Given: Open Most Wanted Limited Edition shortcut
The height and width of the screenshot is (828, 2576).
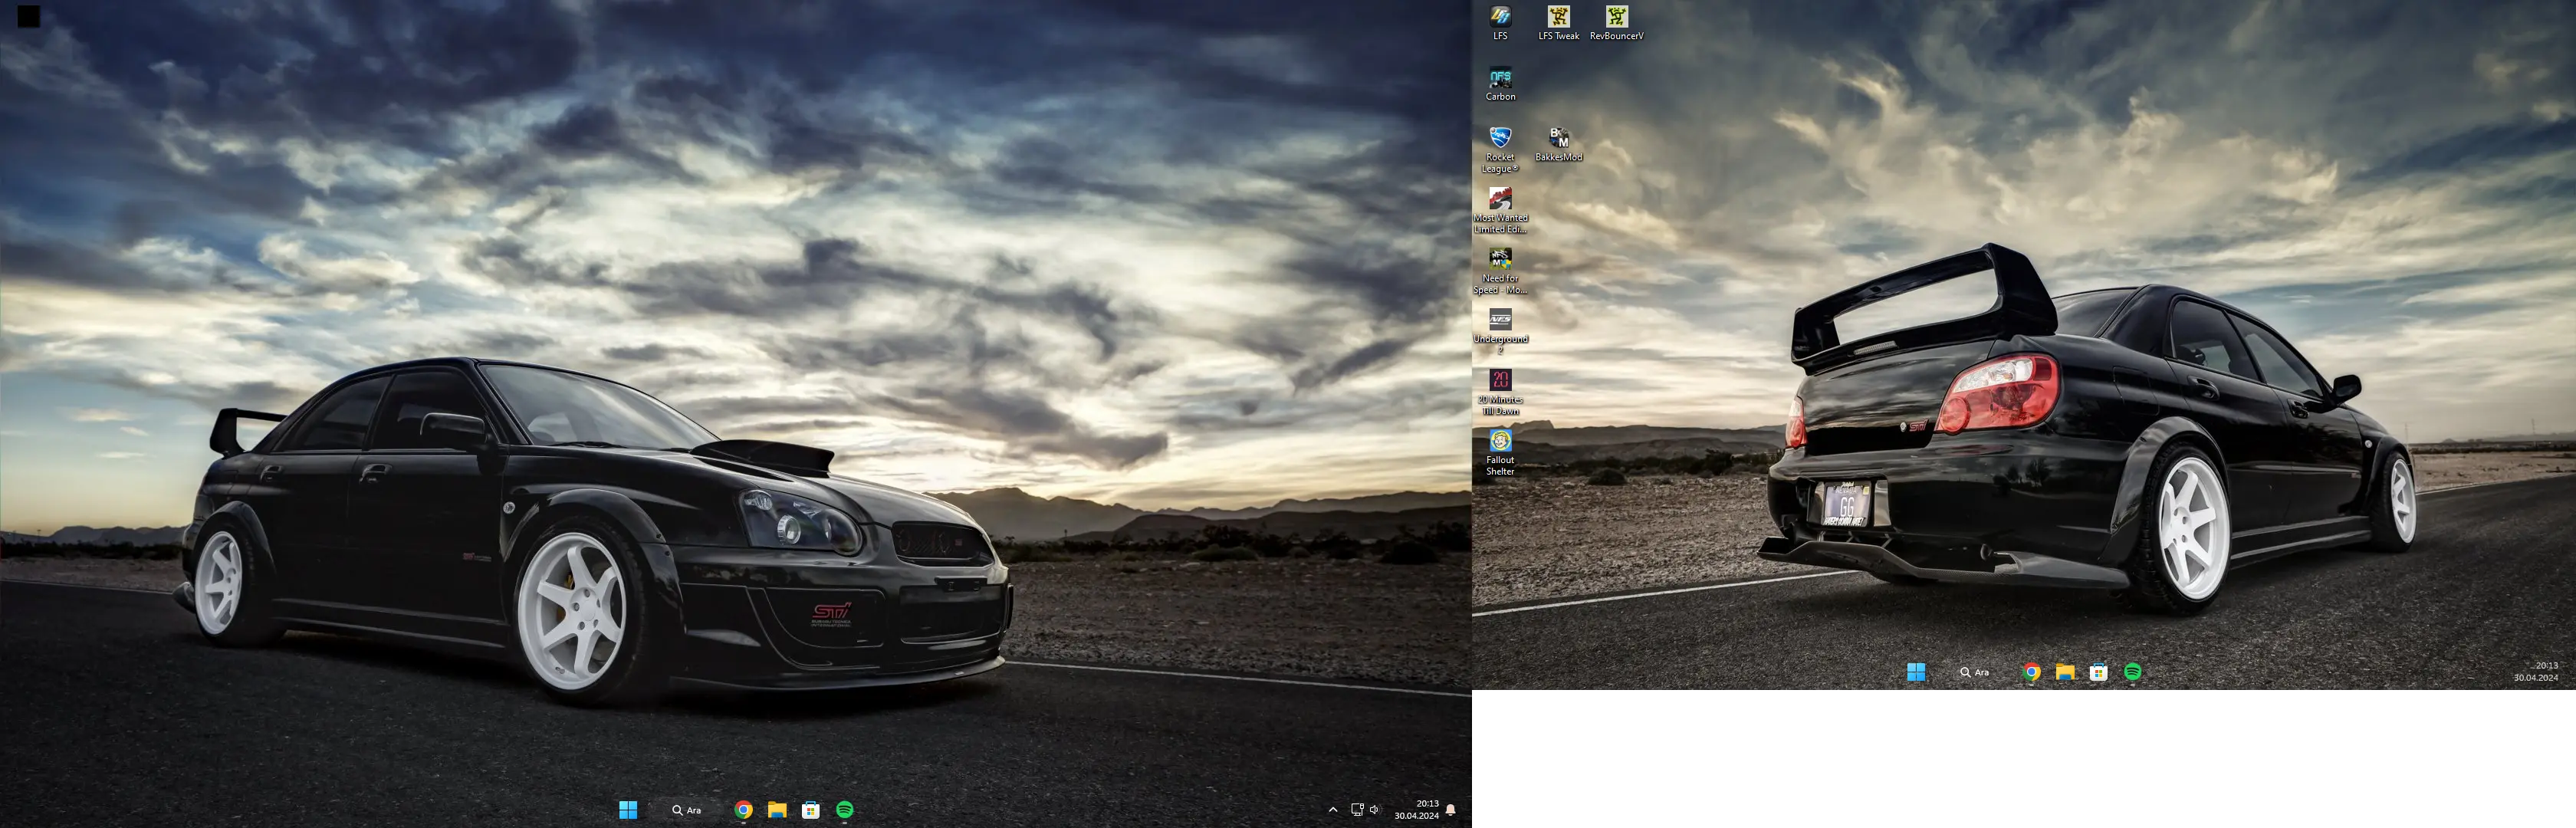Looking at the screenshot, I should [x=1500, y=211].
